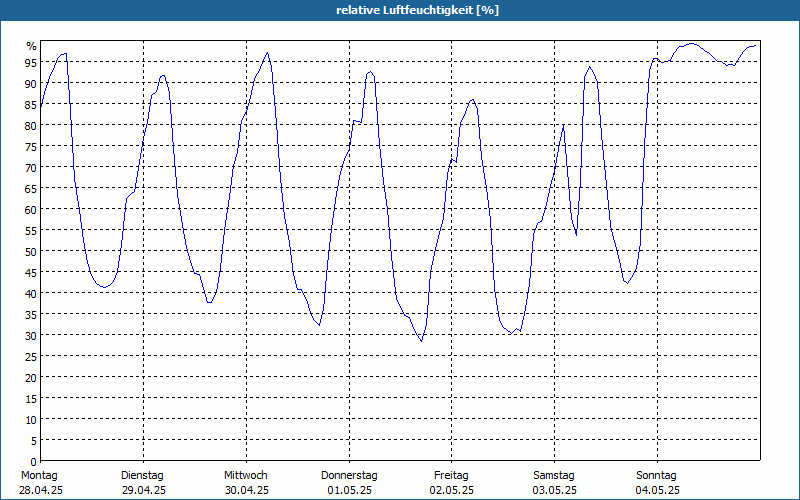Select the 'Freitag' day label
Viewport: 800px width, 500px height.
click(x=452, y=476)
